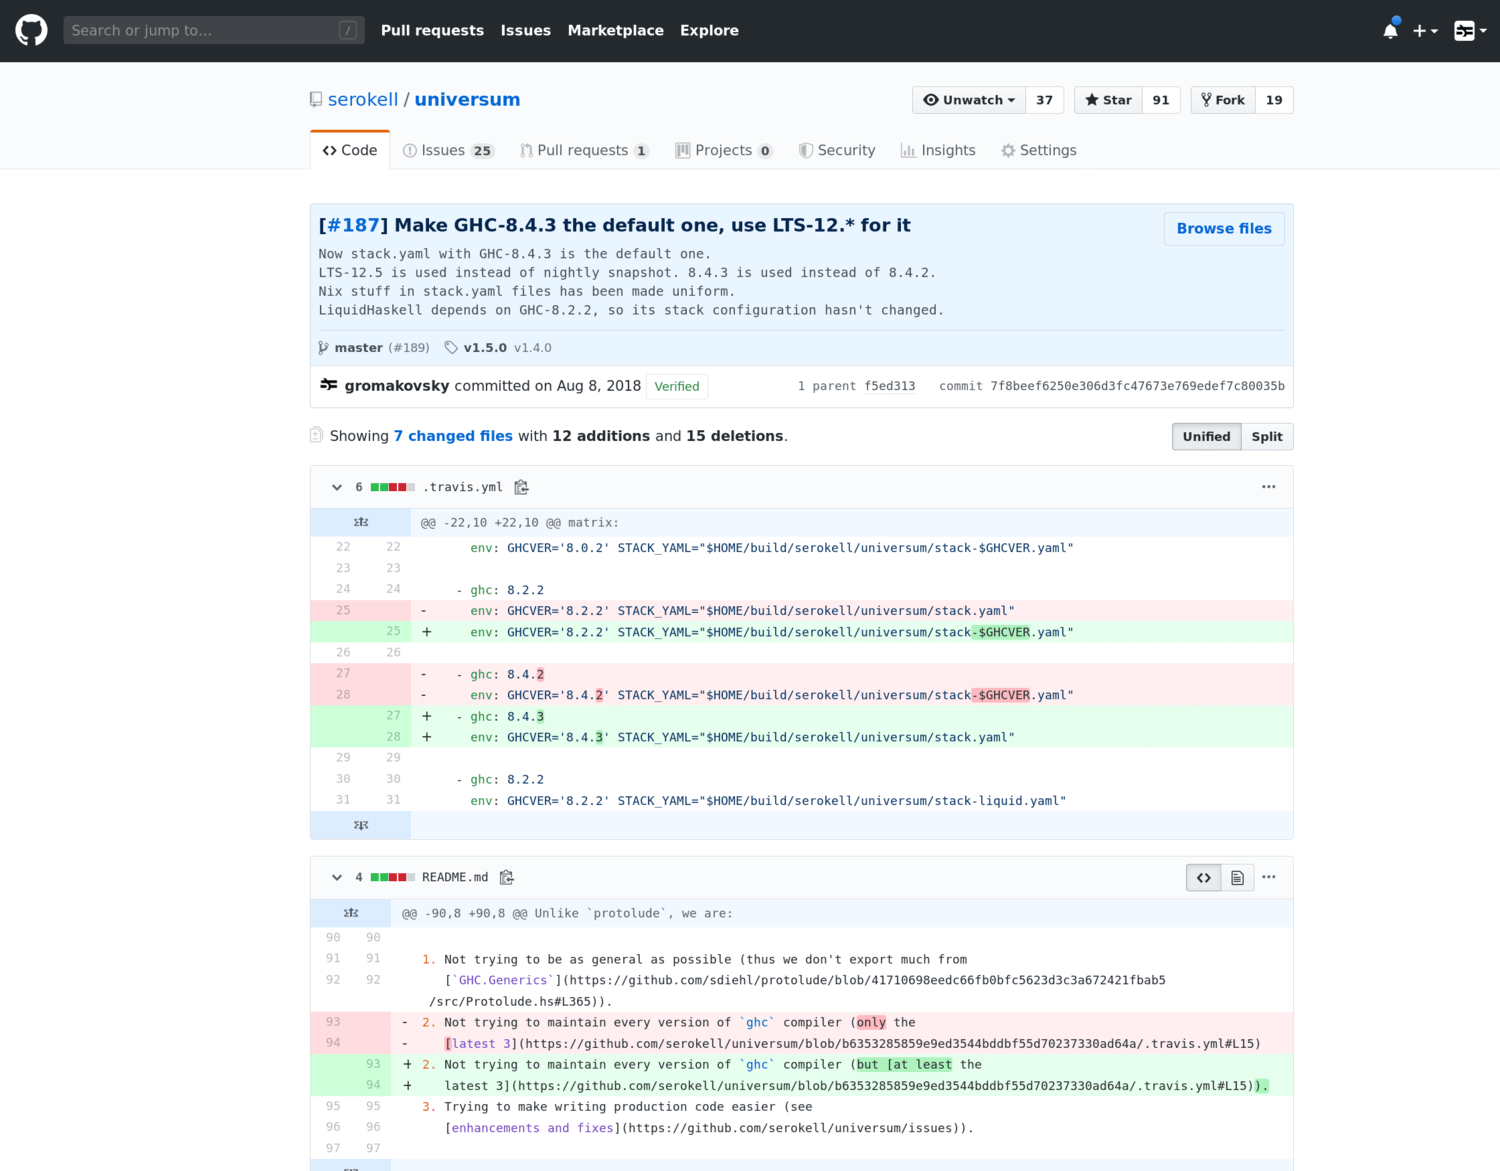The width and height of the screenshot is (1500, 1171).
Task: Open Issues in the top navigation
Action: pos(526,30)
